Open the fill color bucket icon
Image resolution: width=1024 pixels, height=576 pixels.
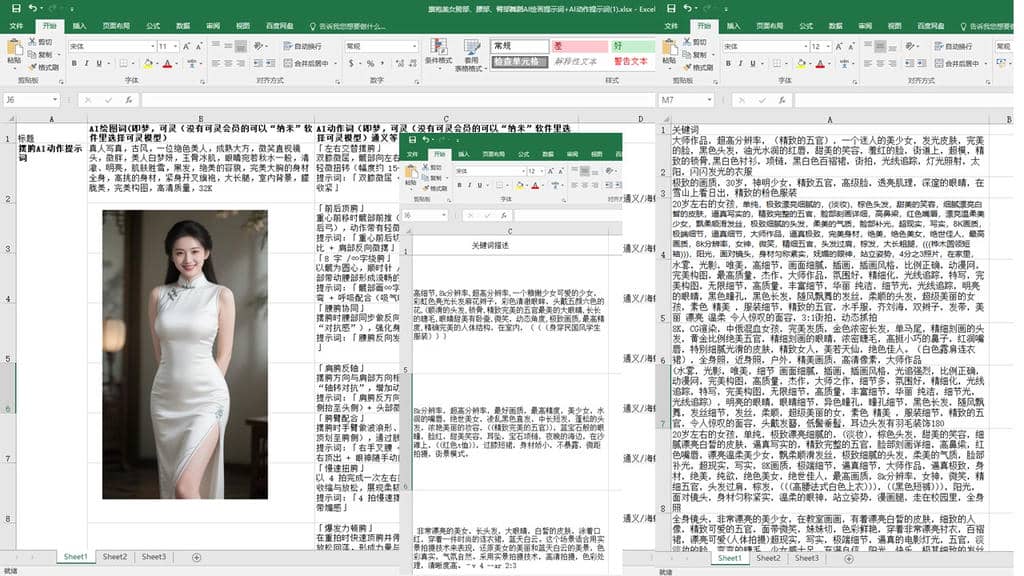148,64
